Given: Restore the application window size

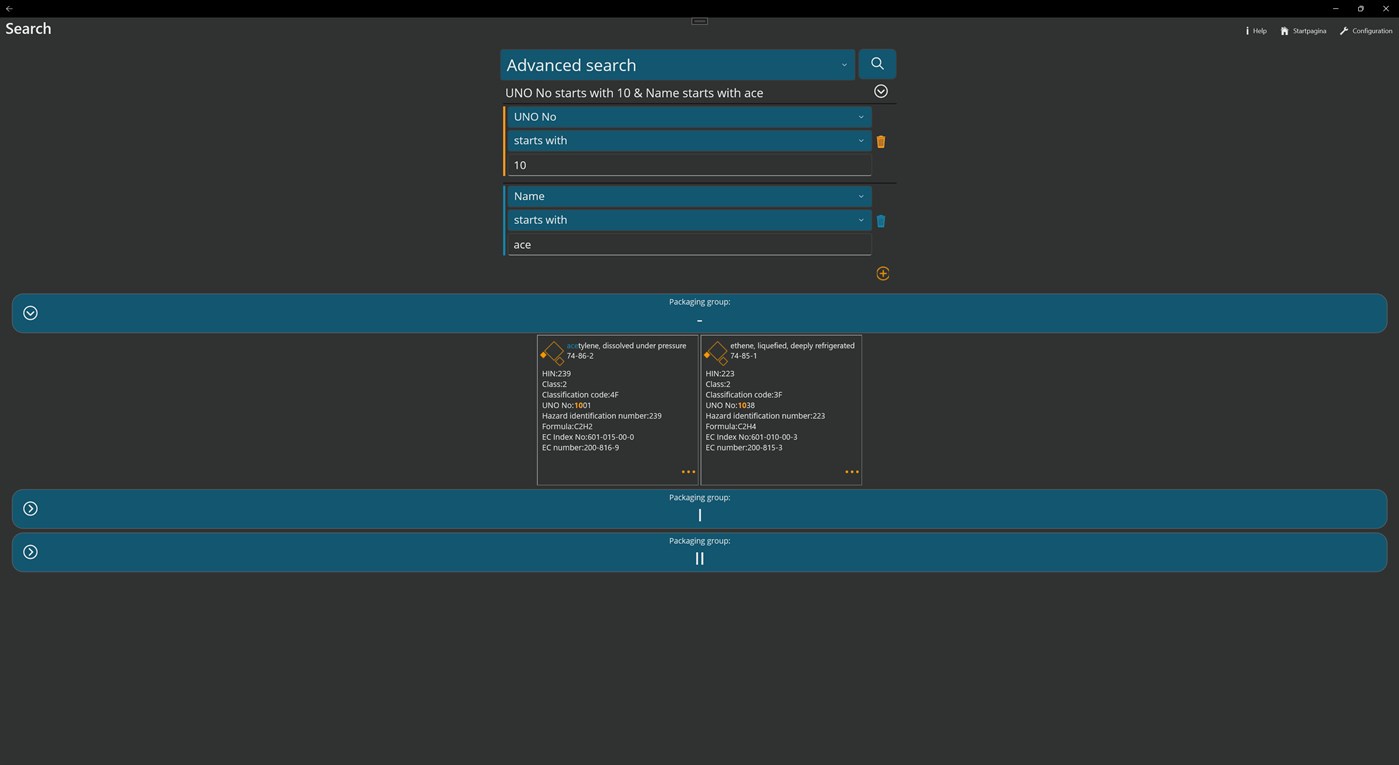Looking at the screenshot, I should click(1360, 8).
